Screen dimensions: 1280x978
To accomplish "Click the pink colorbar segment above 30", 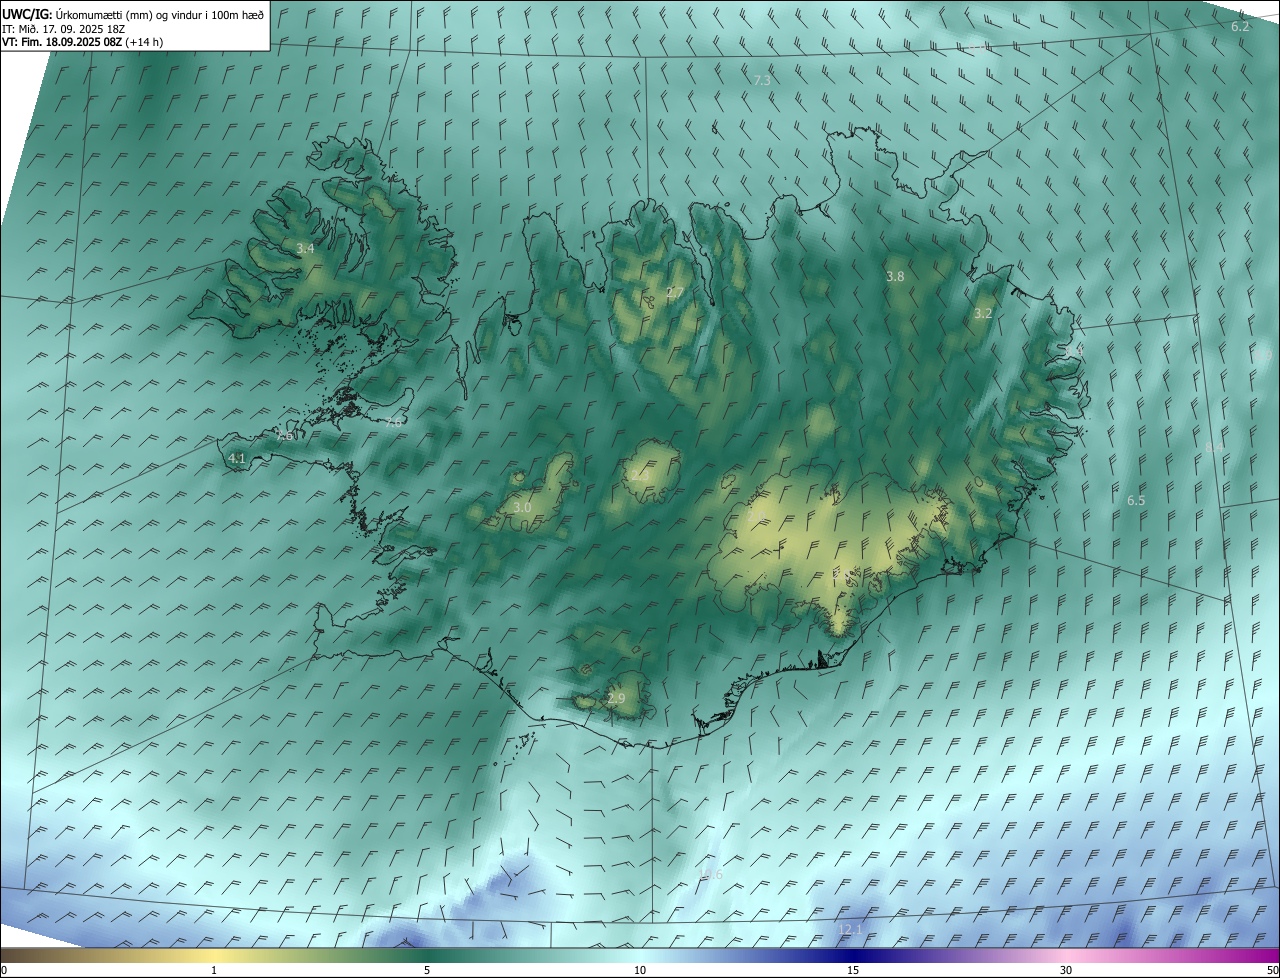I will 1066,955.
